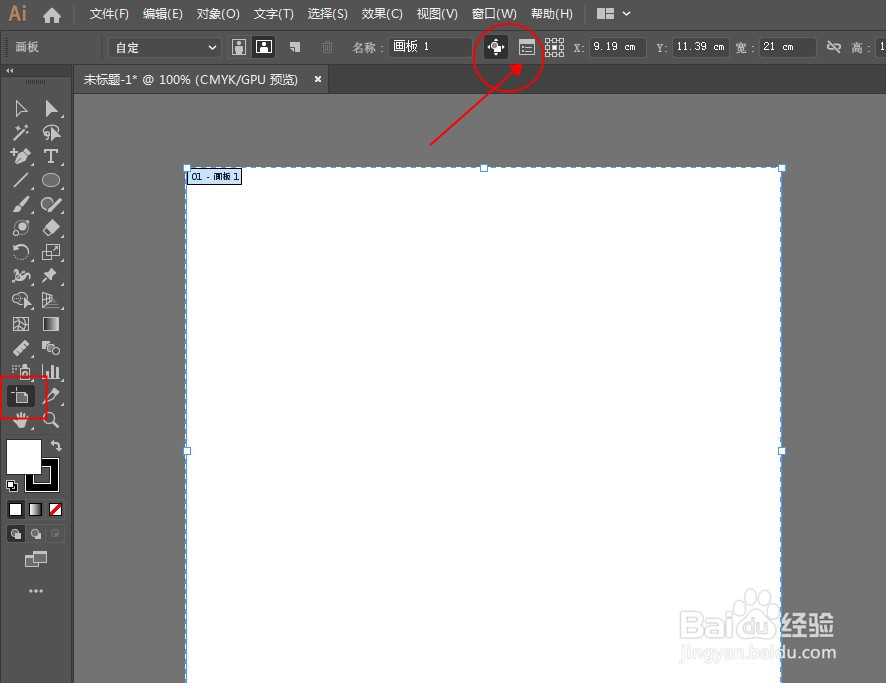Select the Selection tool black arrow
This screenshot has width=886, height=683.
tap(21, 108)
